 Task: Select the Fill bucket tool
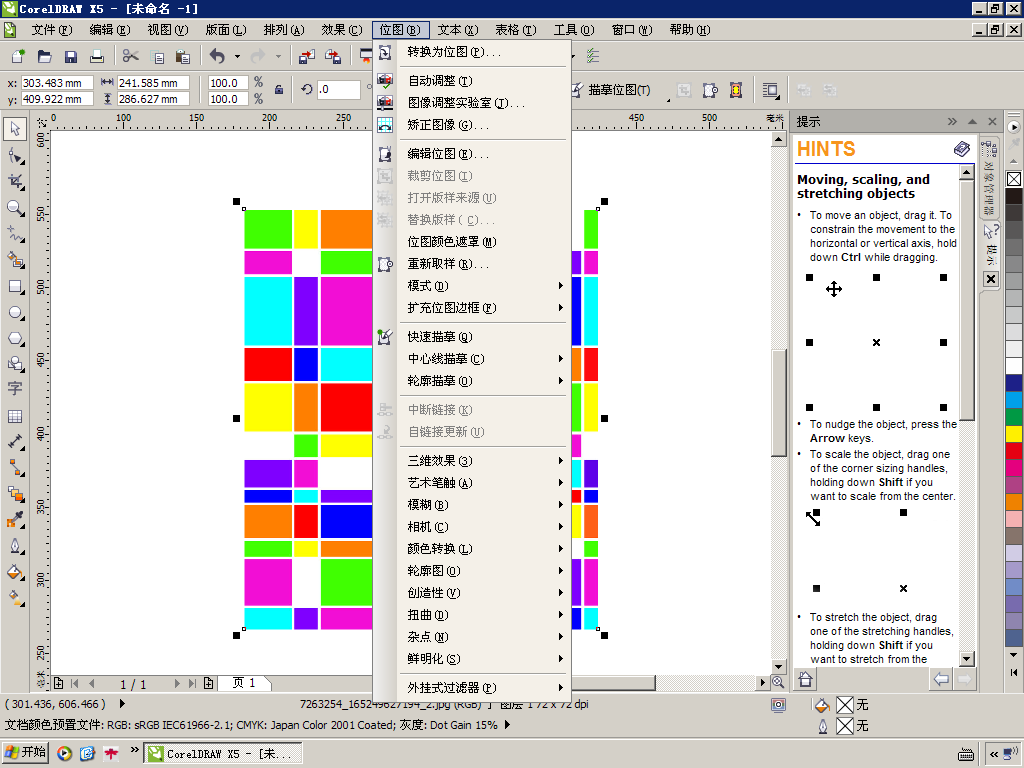pyautogui.click(x=15, y=572)
